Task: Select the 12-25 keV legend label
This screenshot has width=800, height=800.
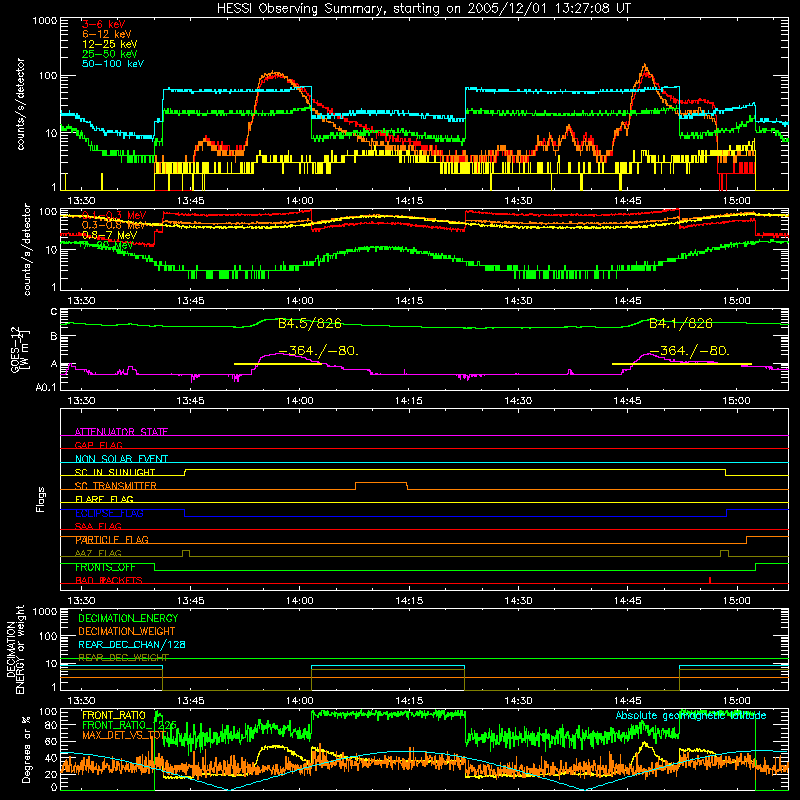Action: pyautogui.click(x=110, y=44)
